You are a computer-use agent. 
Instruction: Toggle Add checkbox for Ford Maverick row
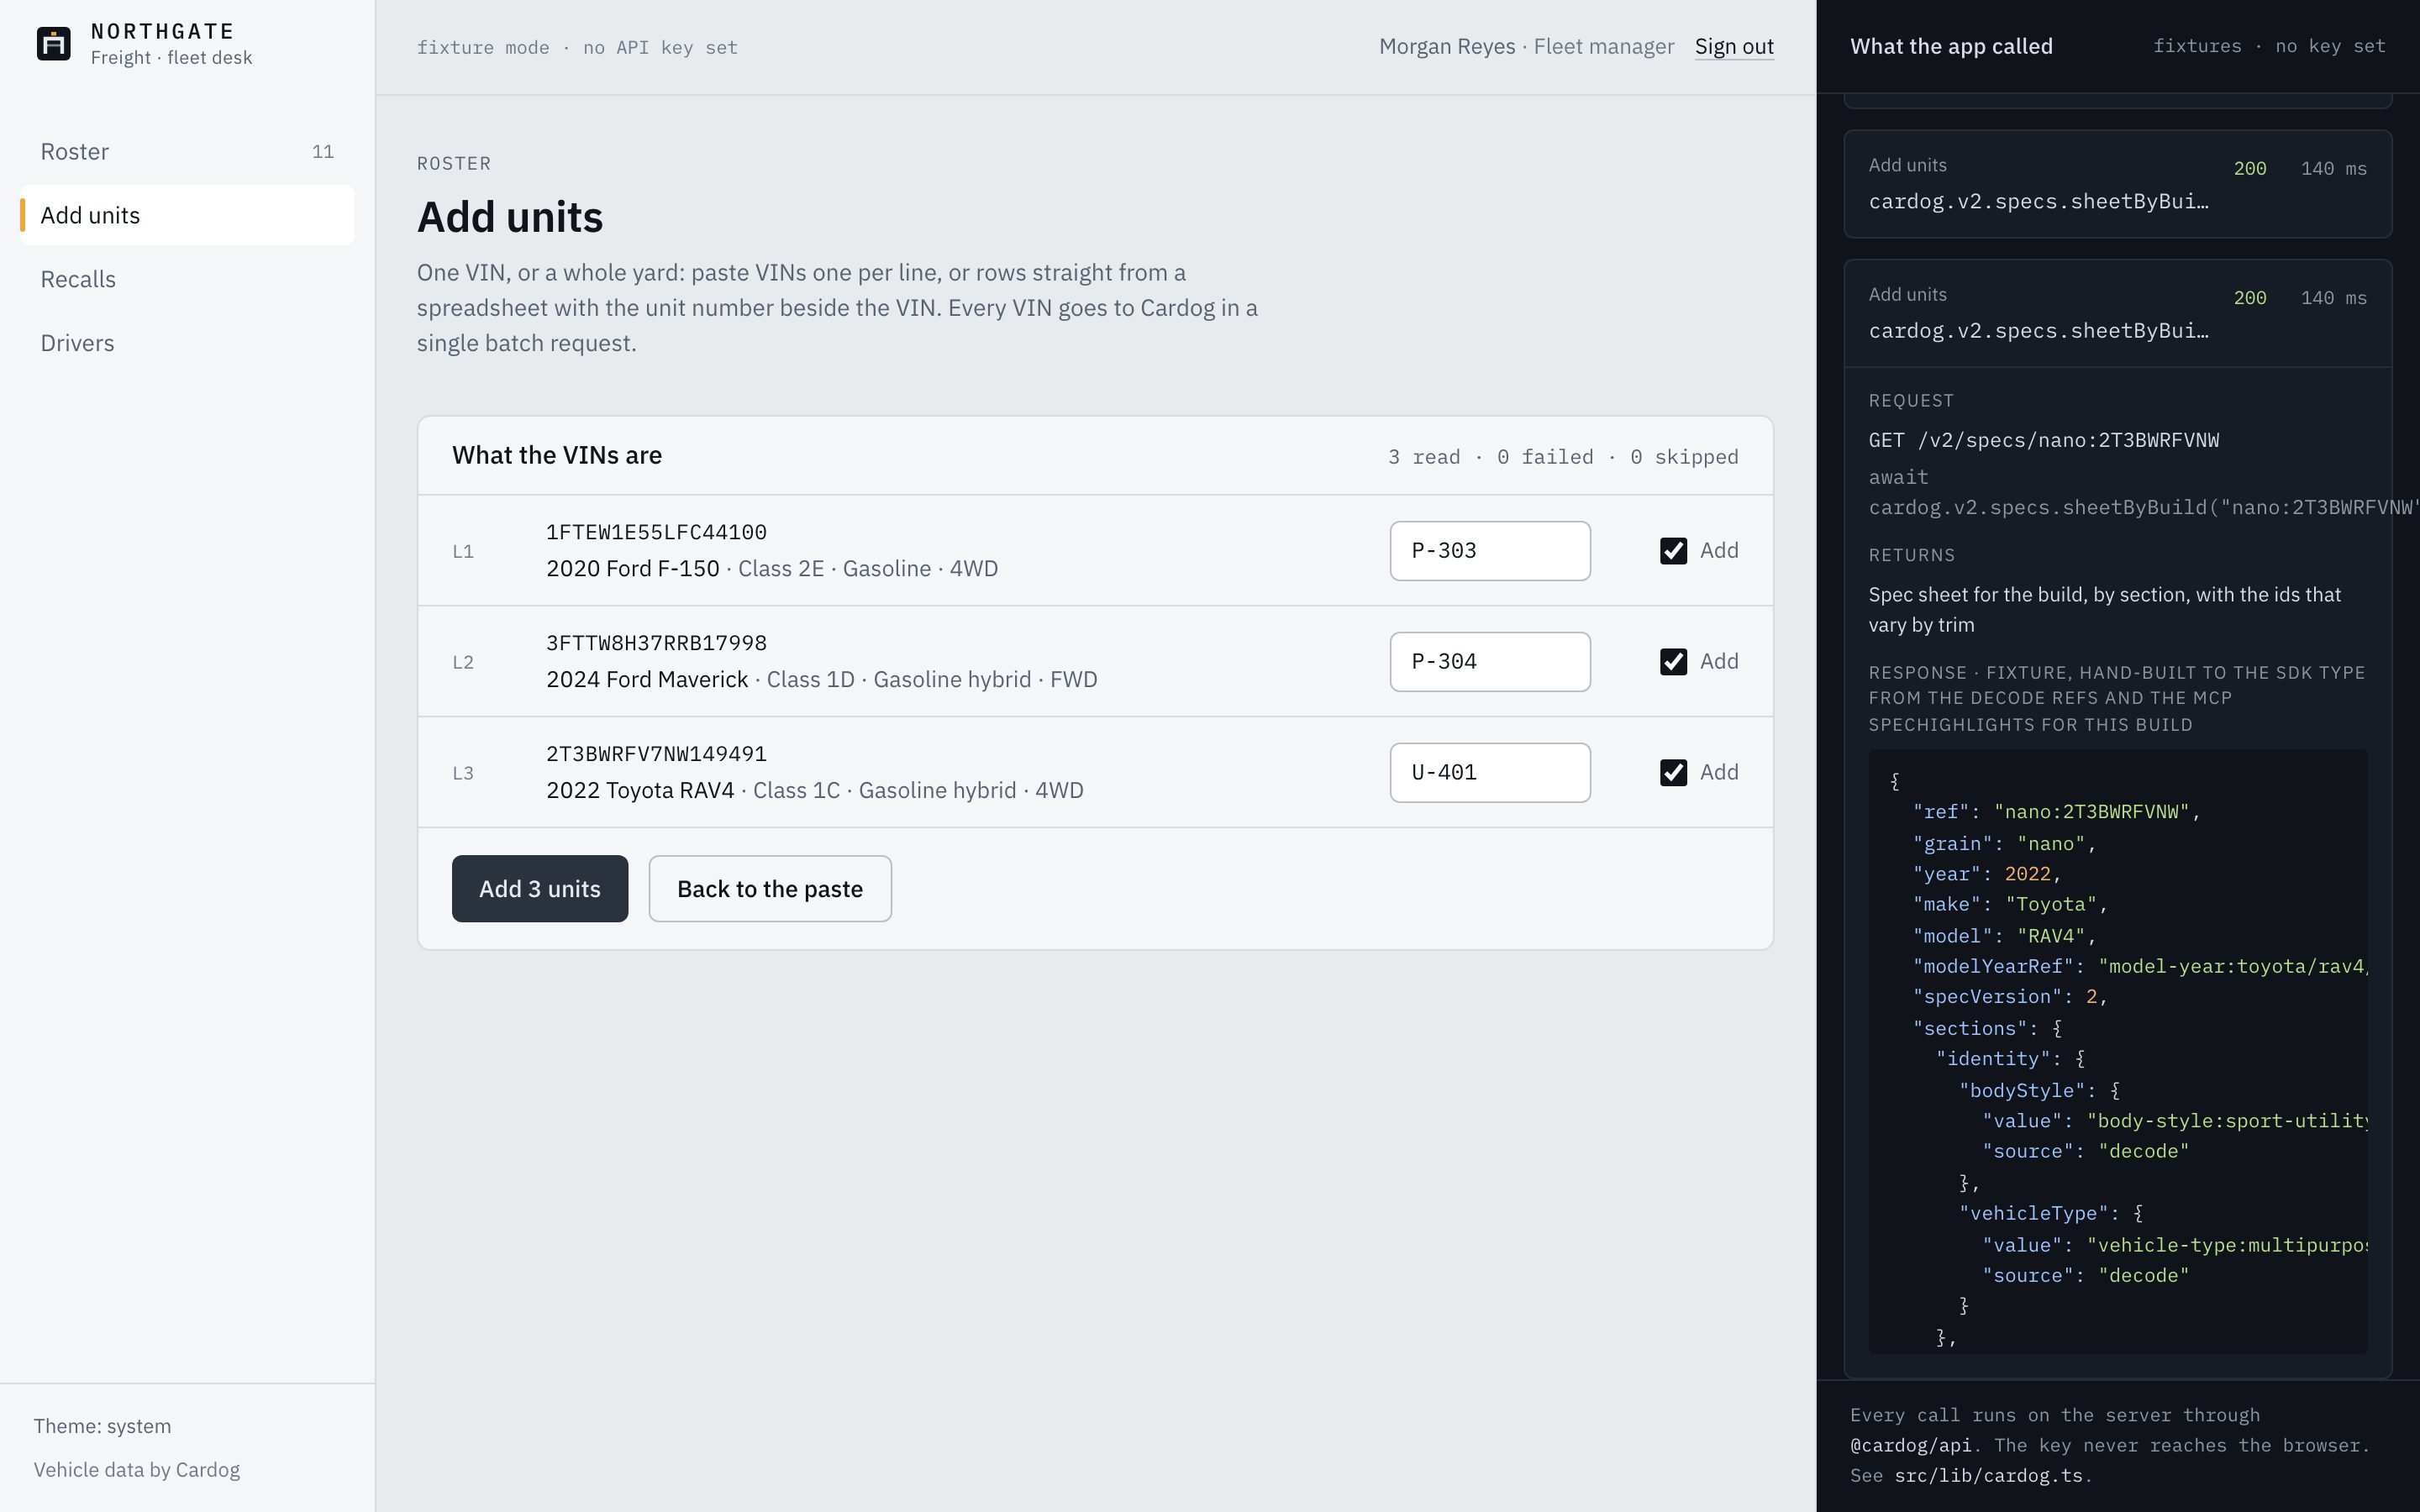1673,662
